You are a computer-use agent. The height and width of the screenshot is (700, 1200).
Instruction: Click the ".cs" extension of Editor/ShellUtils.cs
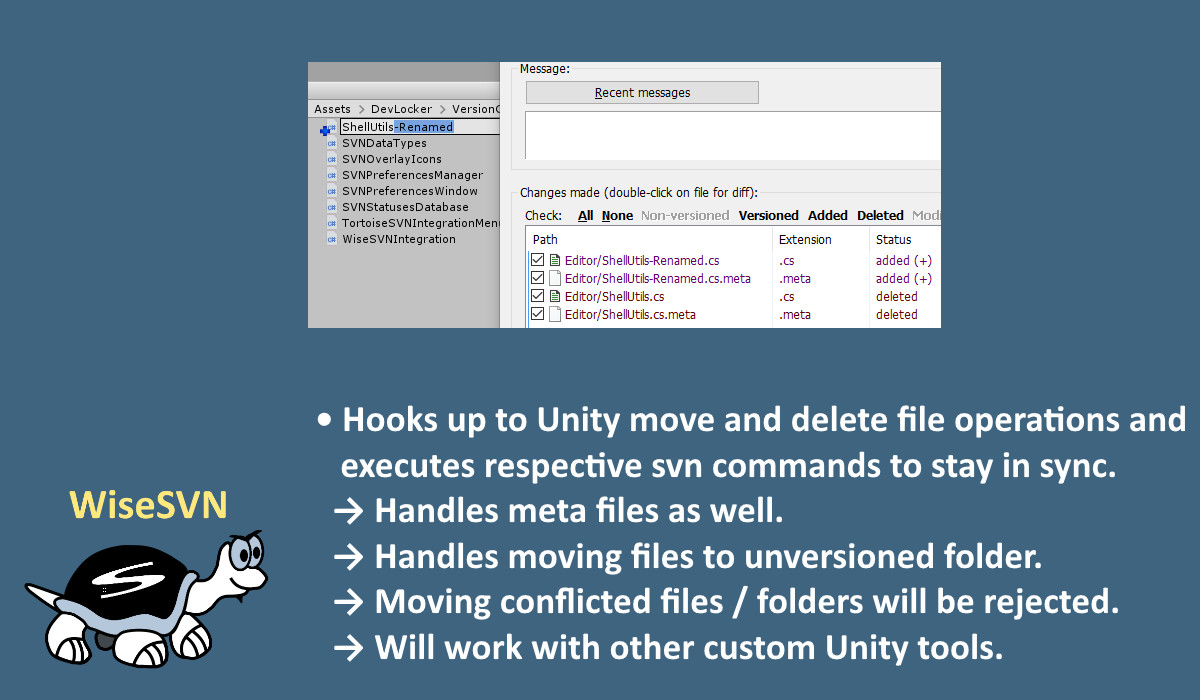pyautogui.click(x=787, y=297)
